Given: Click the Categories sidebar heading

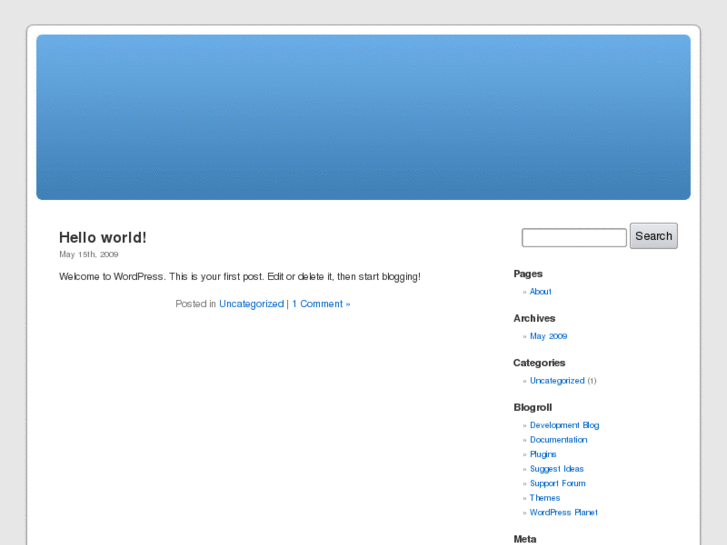Looking at the screenshot, I should [539, 363].
